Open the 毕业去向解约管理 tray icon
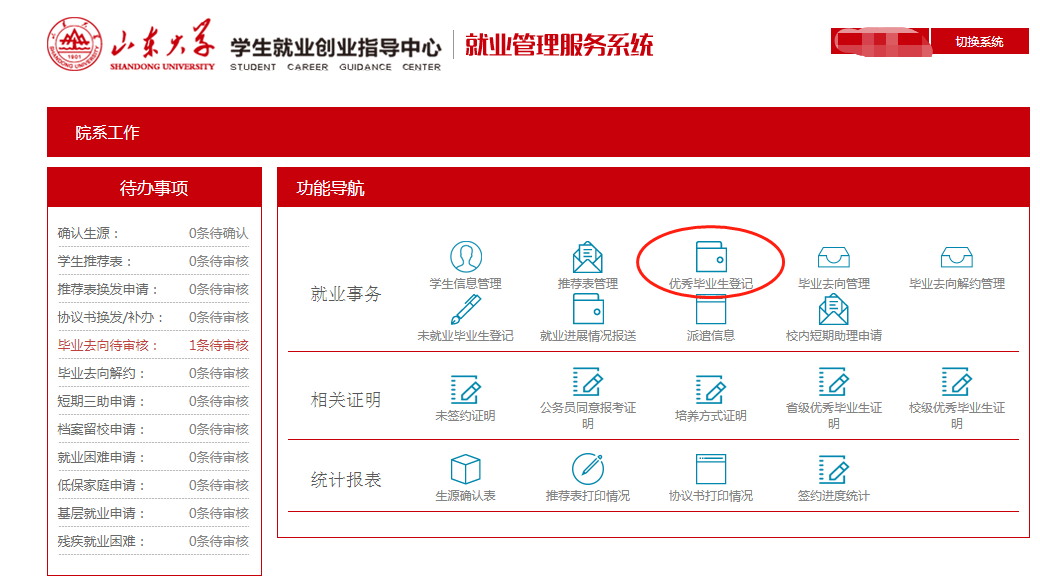The image size is (1040, 586). [x=956, y=258]
